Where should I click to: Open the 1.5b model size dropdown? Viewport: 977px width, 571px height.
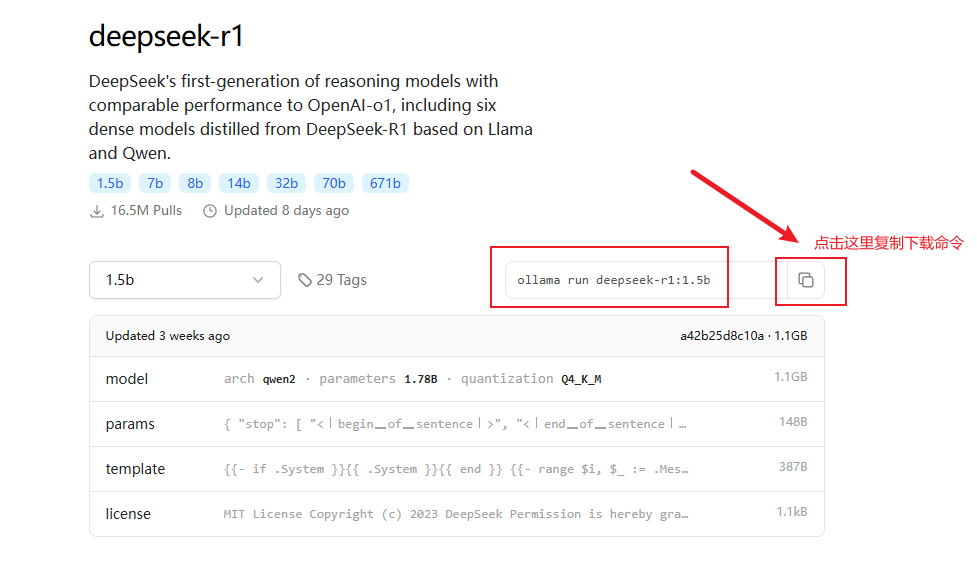185,280
